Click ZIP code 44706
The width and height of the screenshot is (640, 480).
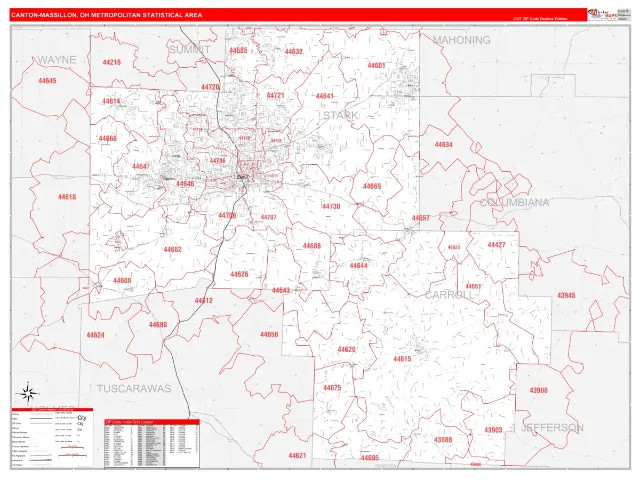click(x=227, y=216)
